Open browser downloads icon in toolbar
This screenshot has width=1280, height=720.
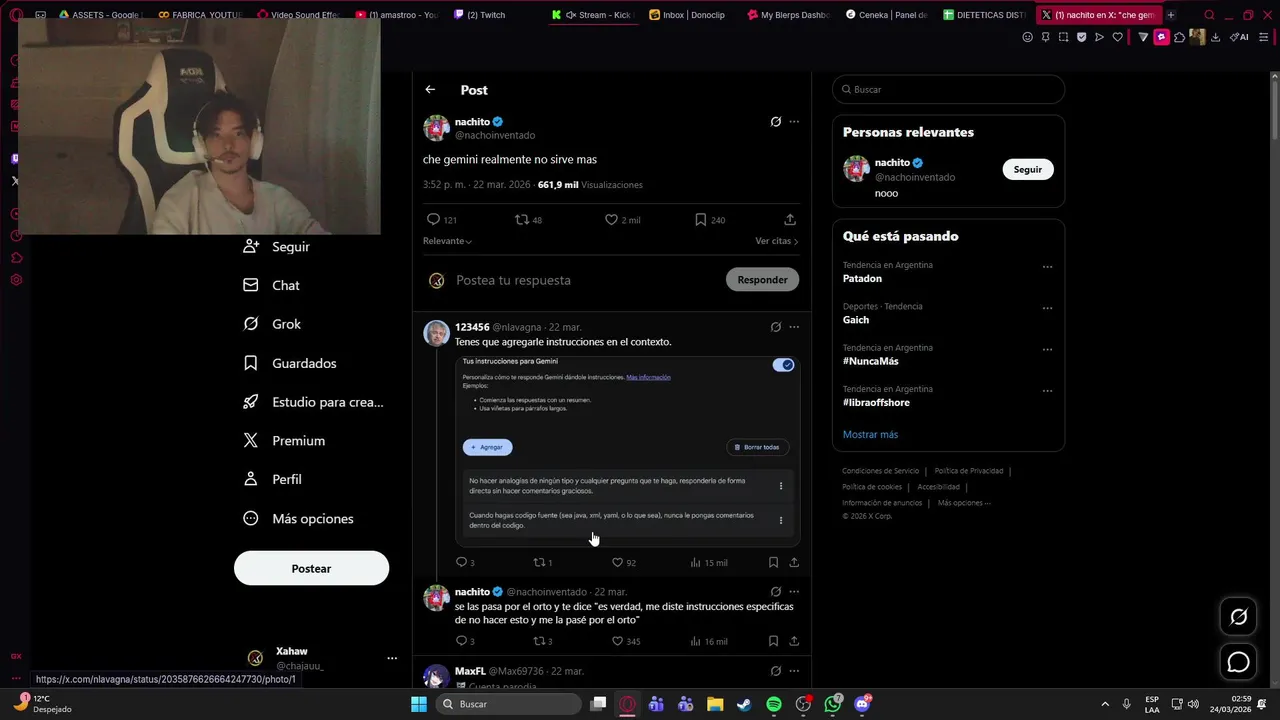pos(1215,37)
